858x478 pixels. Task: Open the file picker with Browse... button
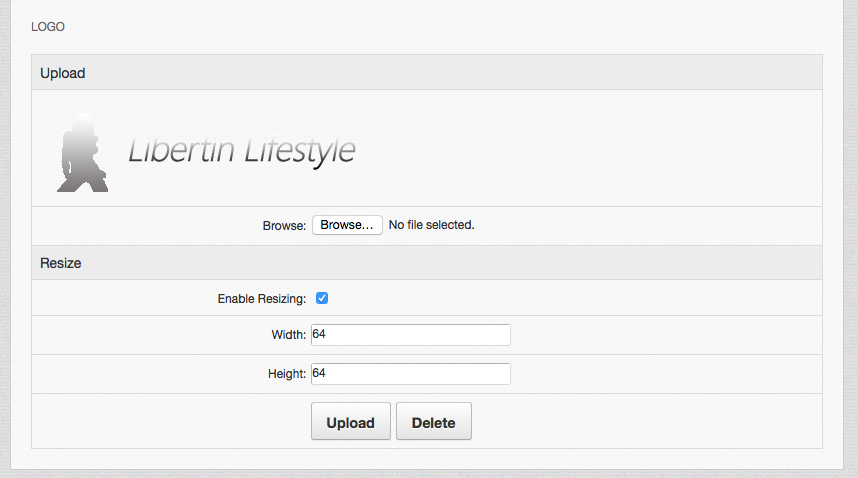347,225
